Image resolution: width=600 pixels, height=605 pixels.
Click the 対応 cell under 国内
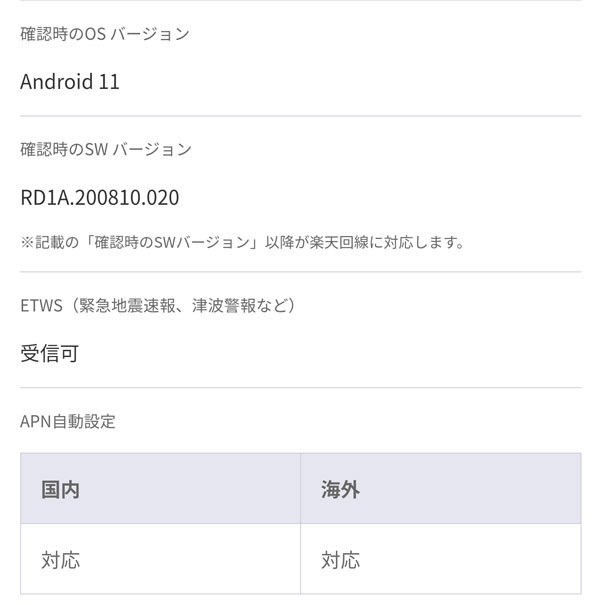[x=160, y=559]
